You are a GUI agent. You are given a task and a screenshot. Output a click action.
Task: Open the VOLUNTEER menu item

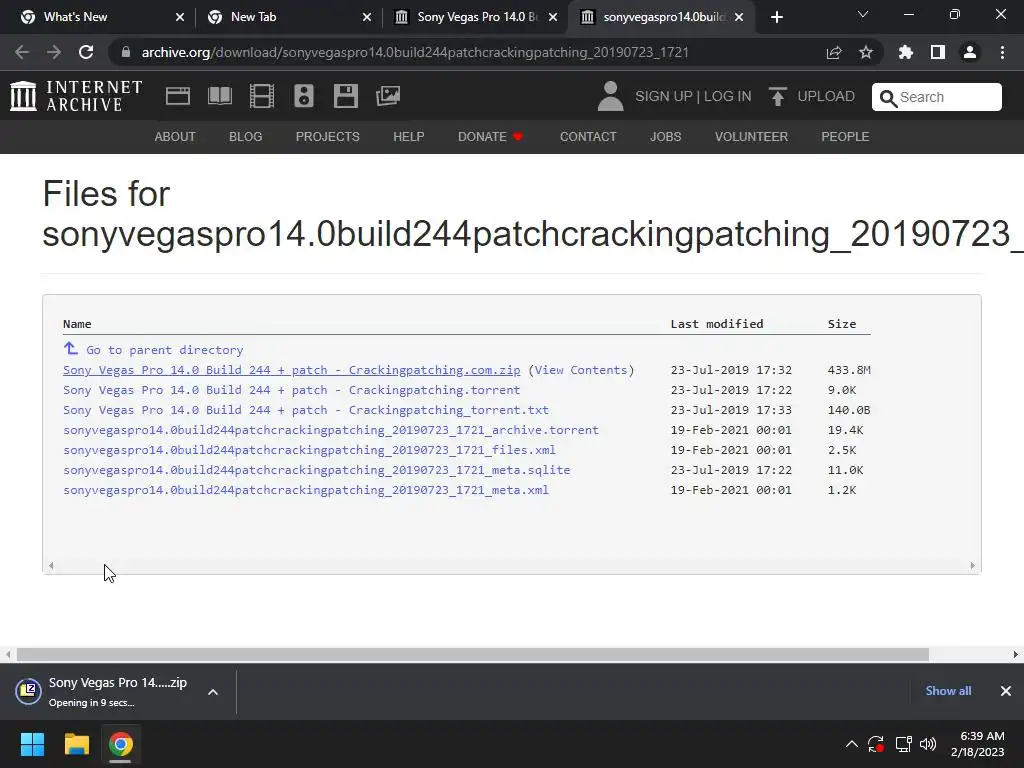pyautogui.click(x=752, y=136)
